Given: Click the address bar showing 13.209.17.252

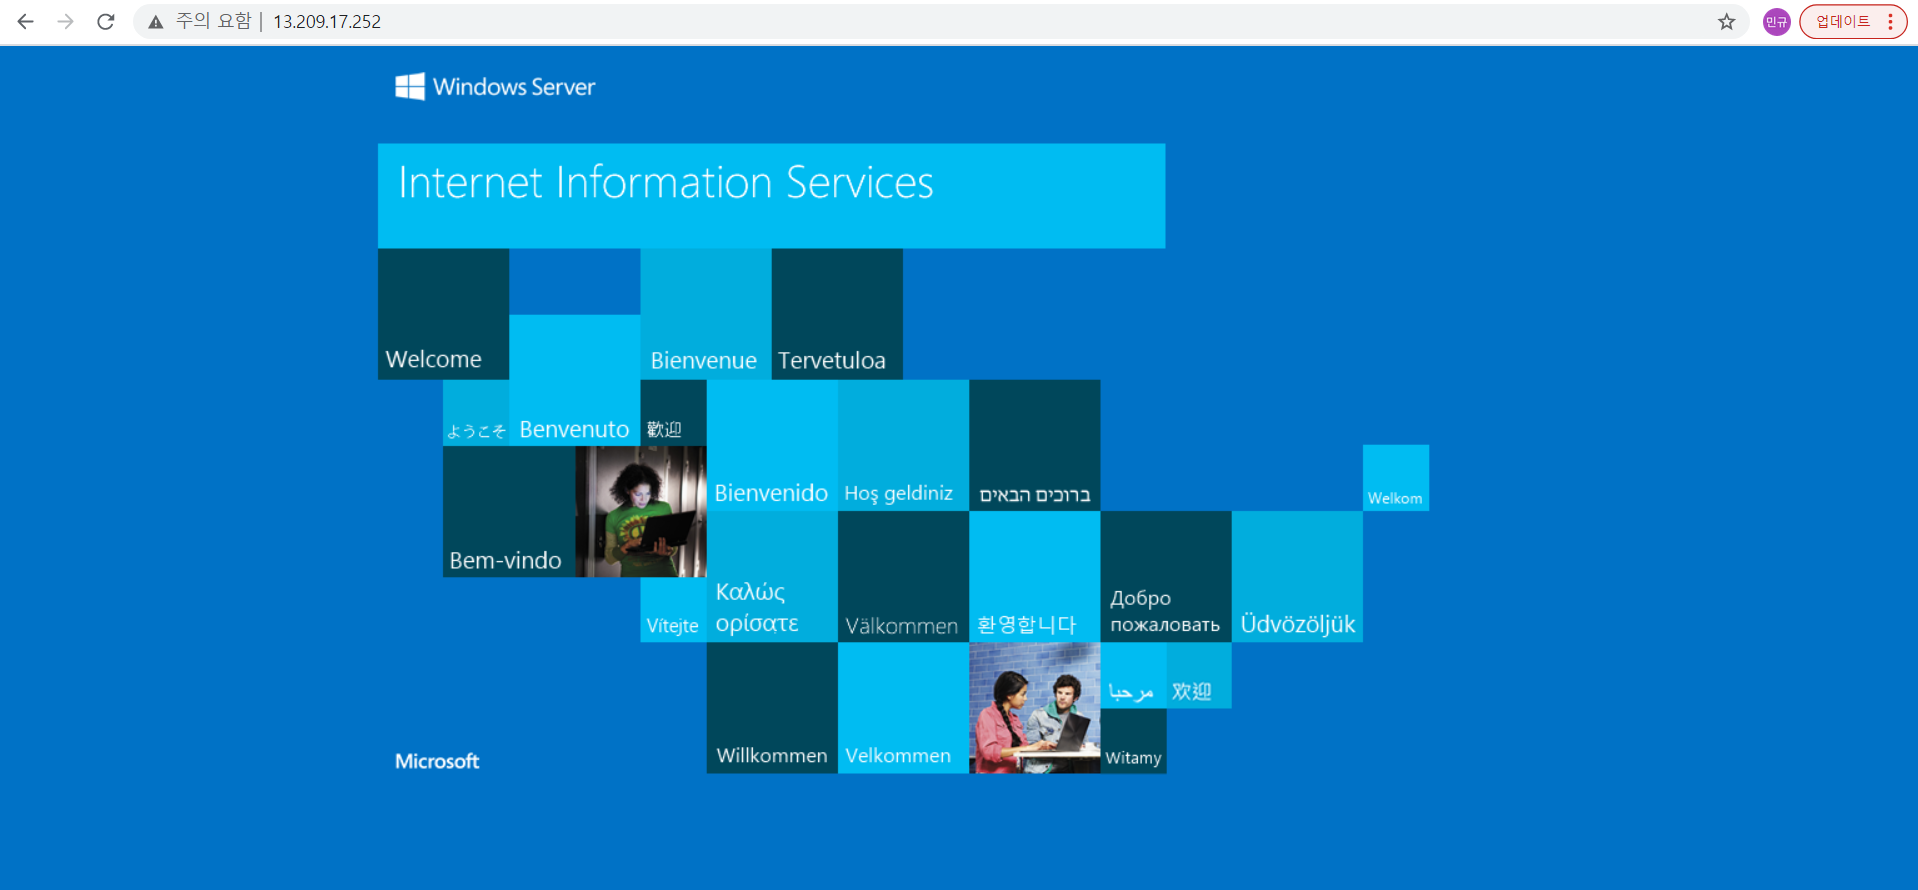Looking at the screenshot, I should pyautogui.click(x=940, y=21).
